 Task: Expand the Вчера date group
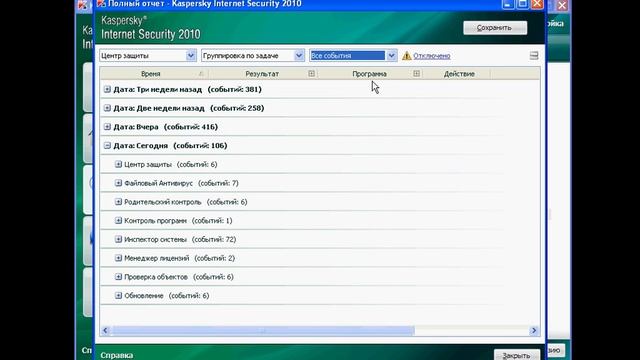[x=107, y=127]
